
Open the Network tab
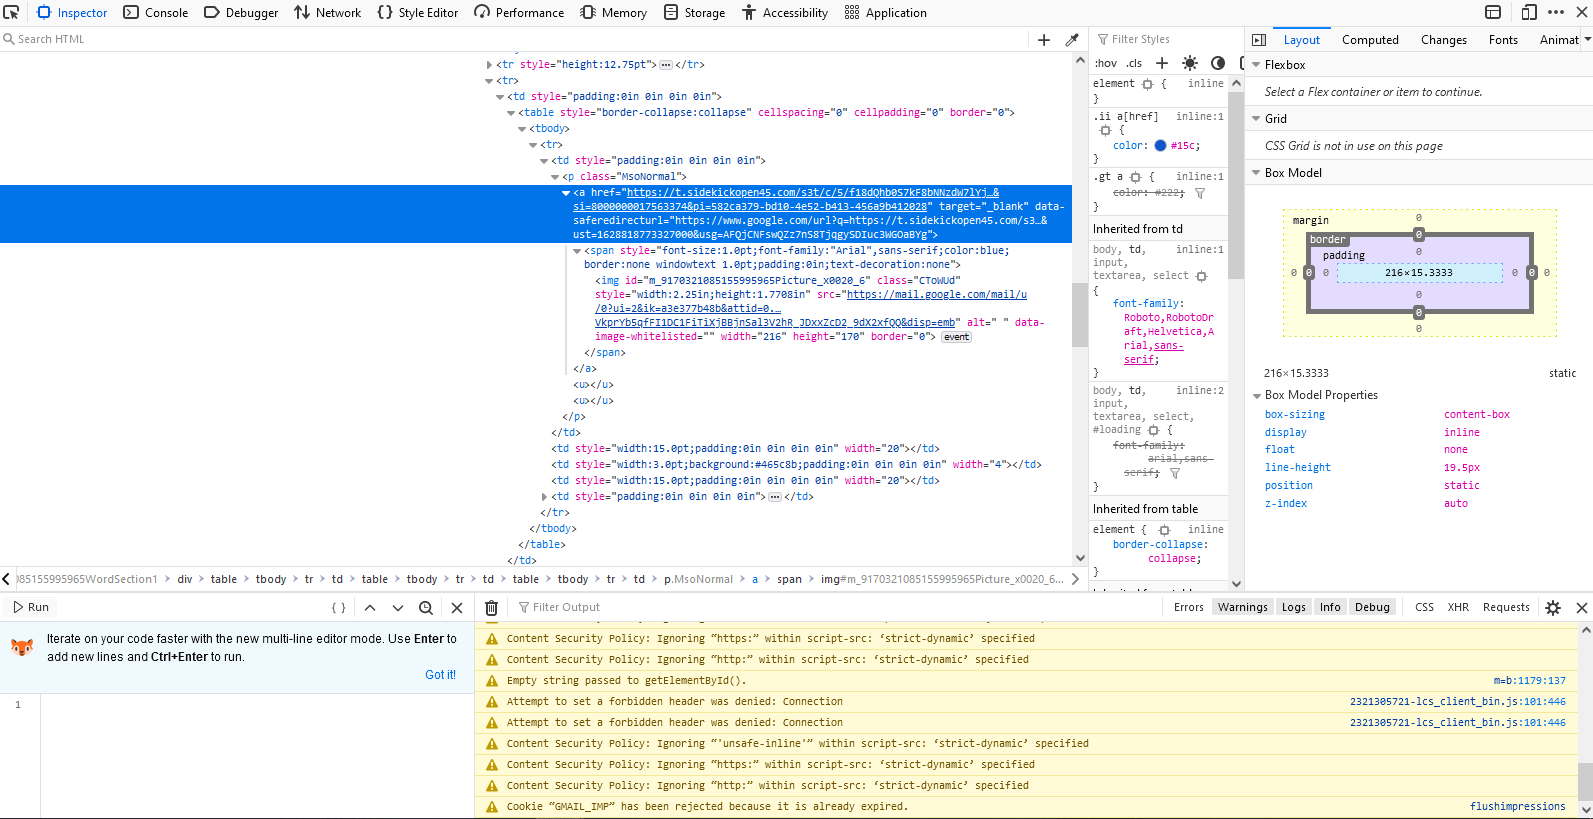pos(328,12)
